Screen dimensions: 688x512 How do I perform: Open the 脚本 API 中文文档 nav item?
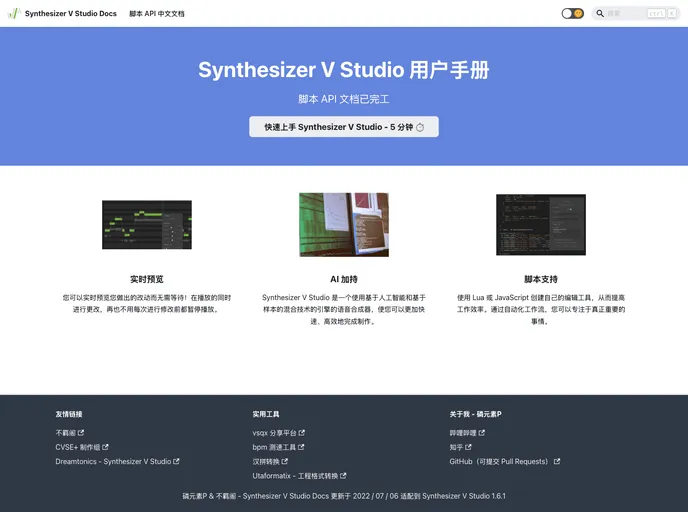point(157,14)
